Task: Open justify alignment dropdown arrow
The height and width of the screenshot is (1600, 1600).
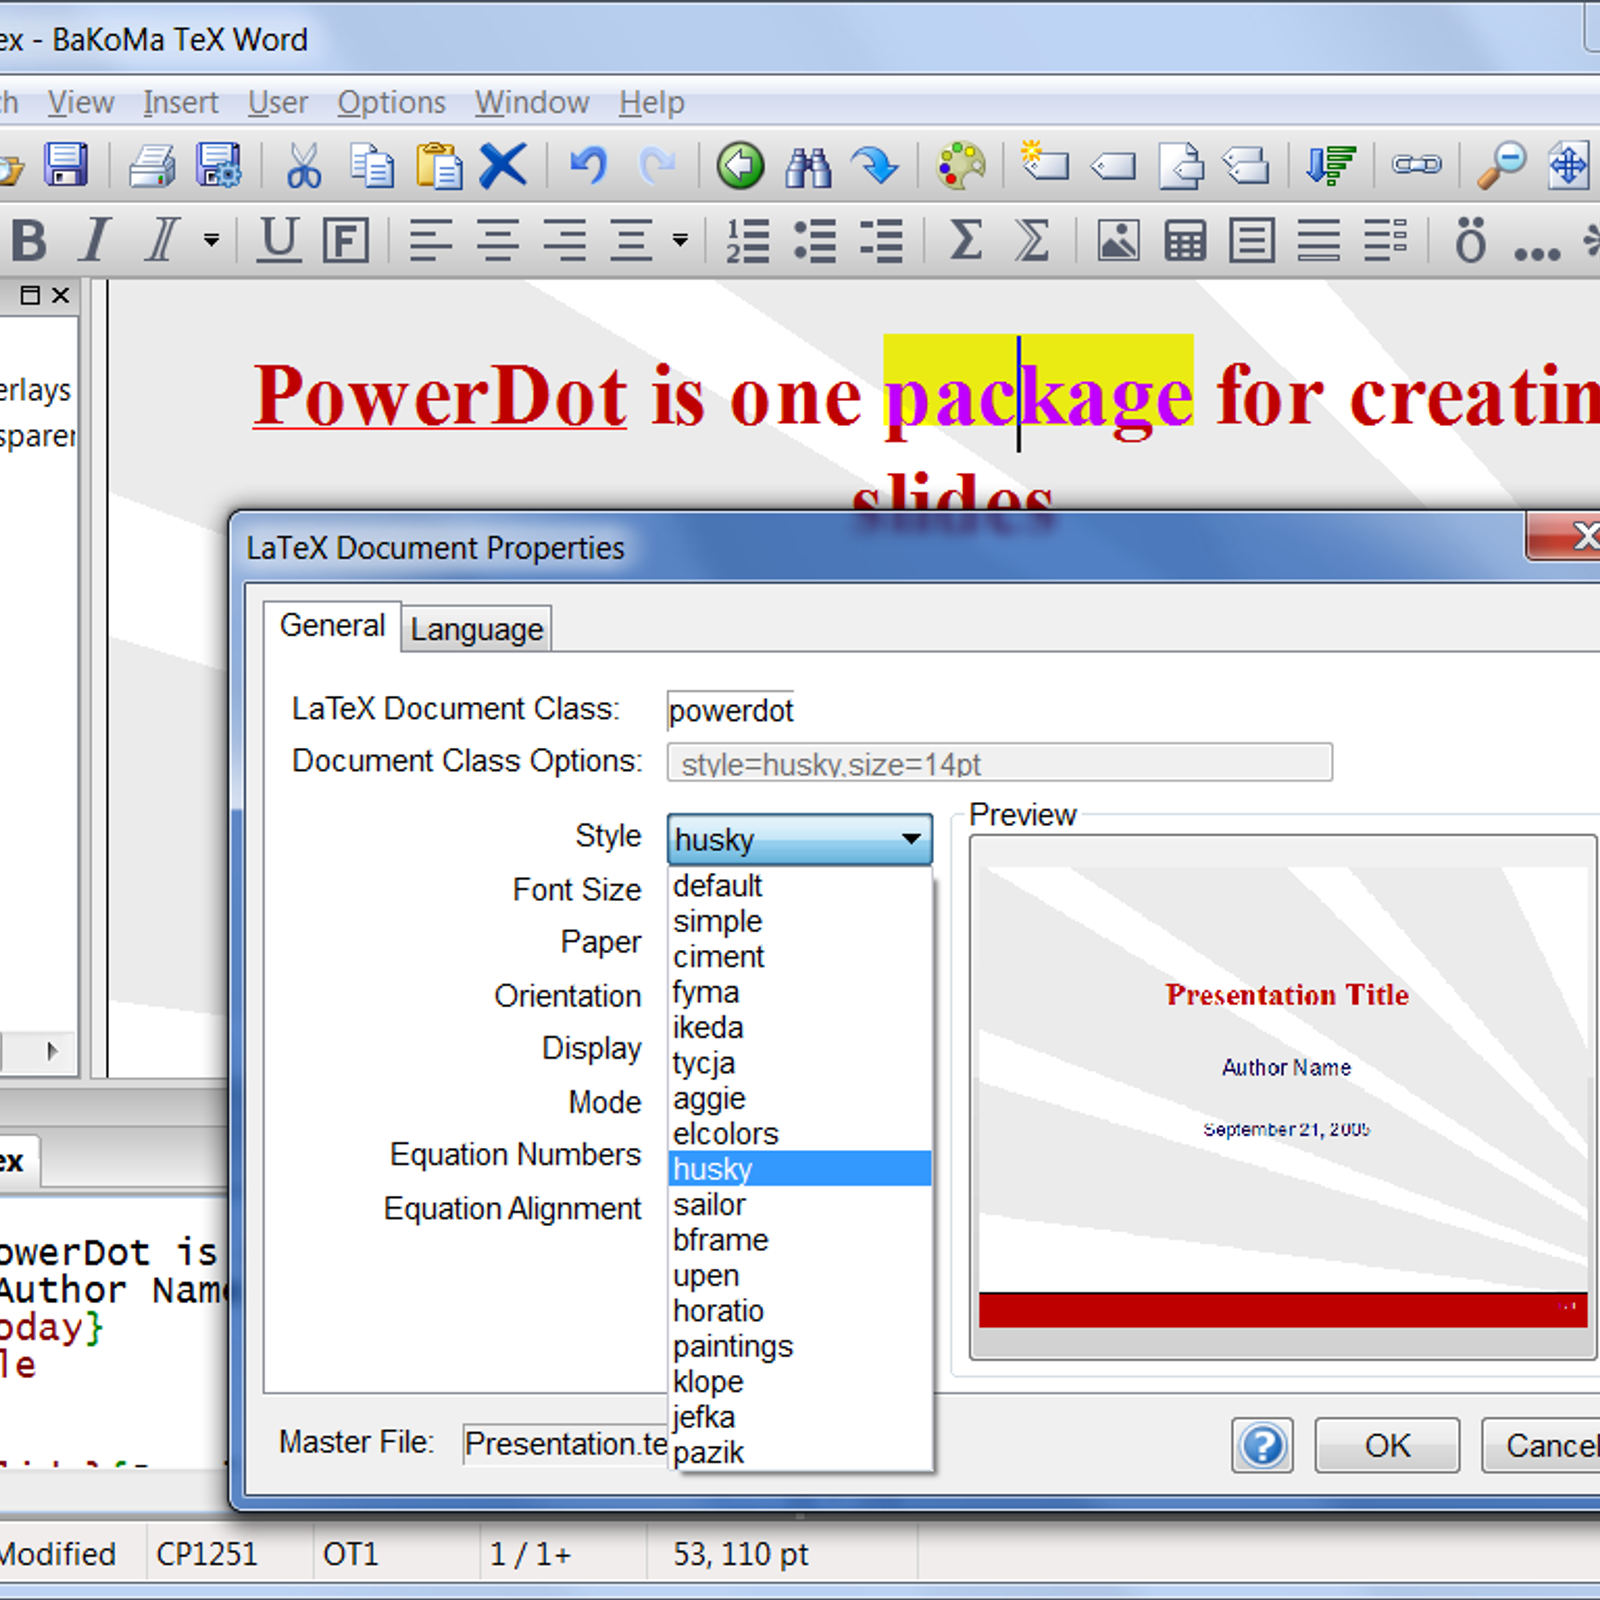Action: point(680,241)
